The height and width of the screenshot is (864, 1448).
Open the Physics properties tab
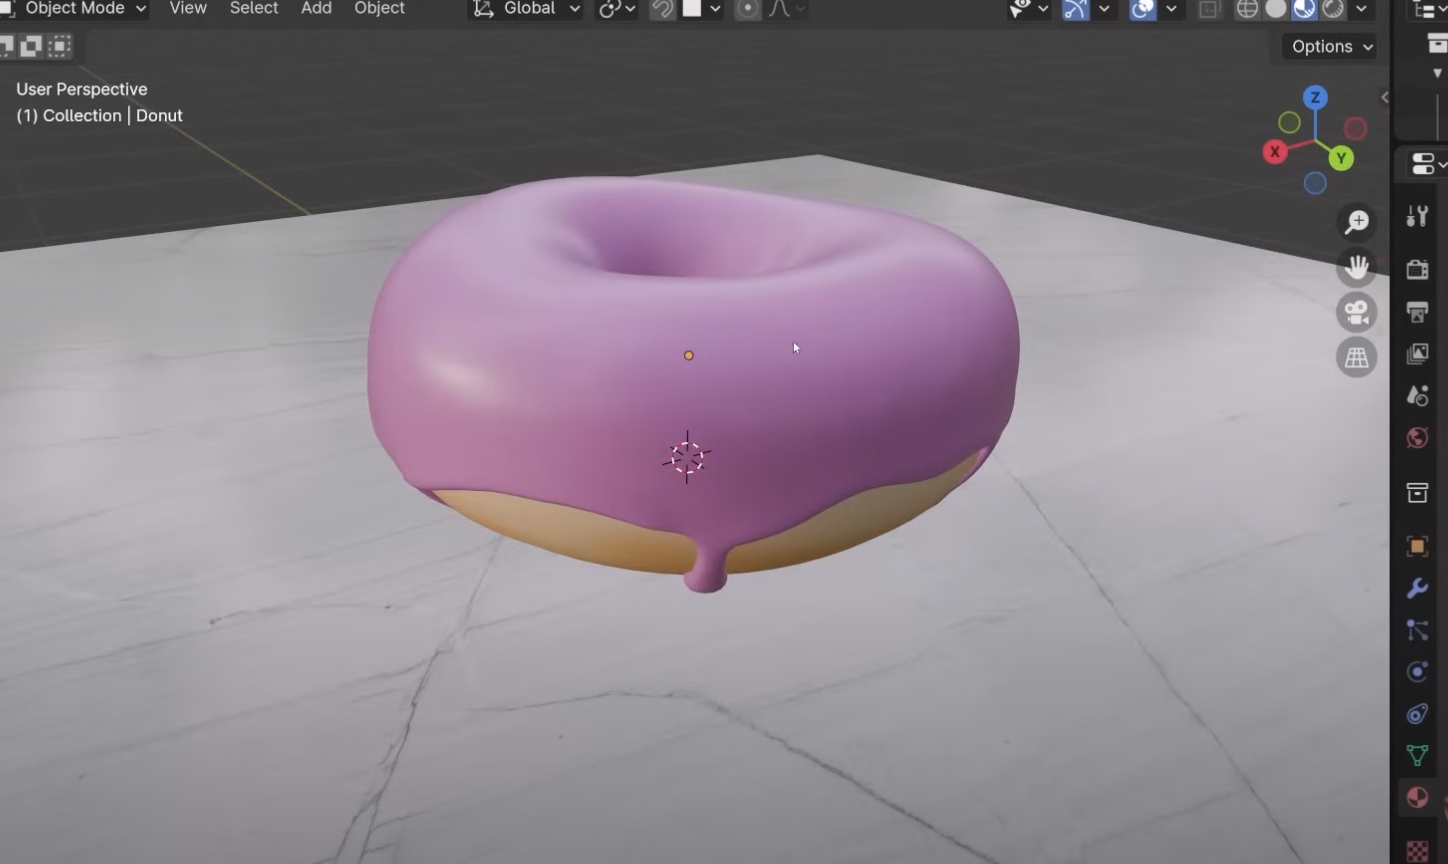(1417, 672)
